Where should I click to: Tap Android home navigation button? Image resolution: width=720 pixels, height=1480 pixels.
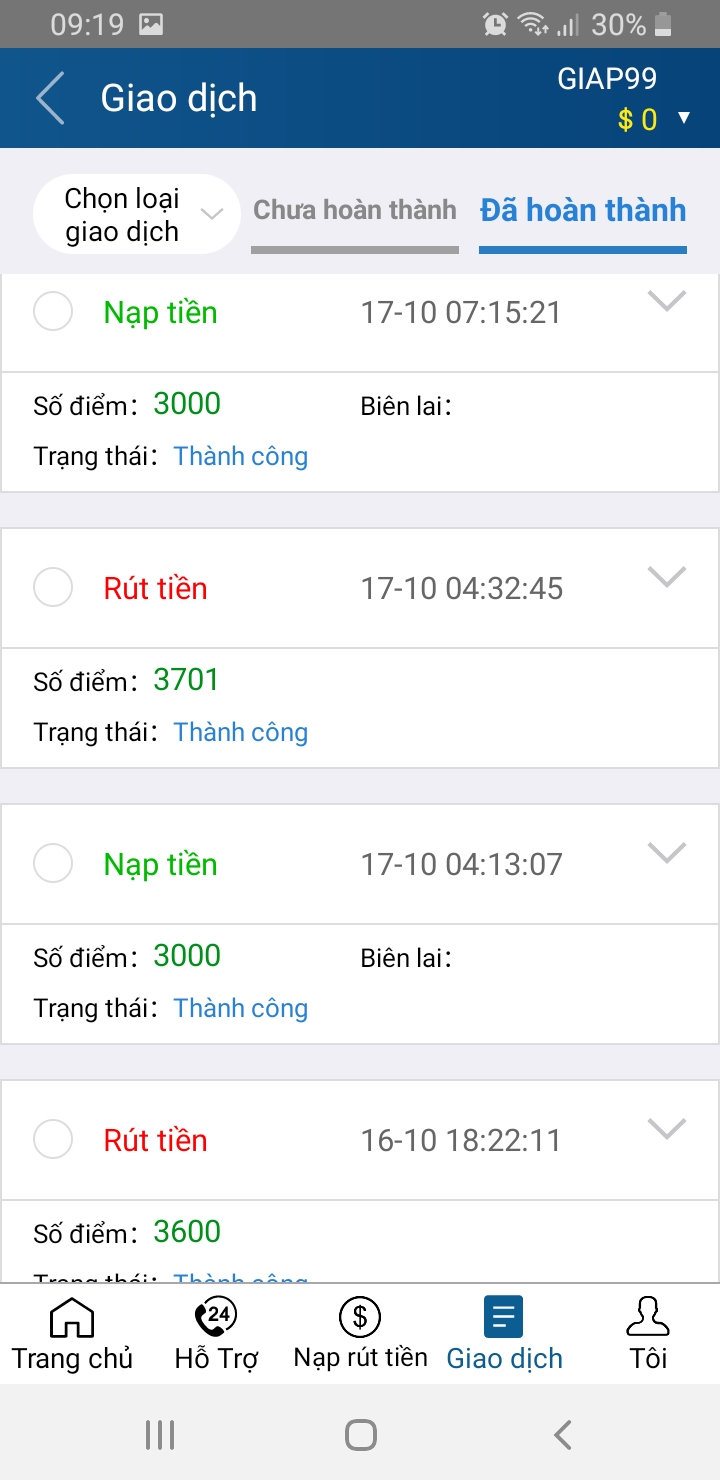click(360, 1435)
